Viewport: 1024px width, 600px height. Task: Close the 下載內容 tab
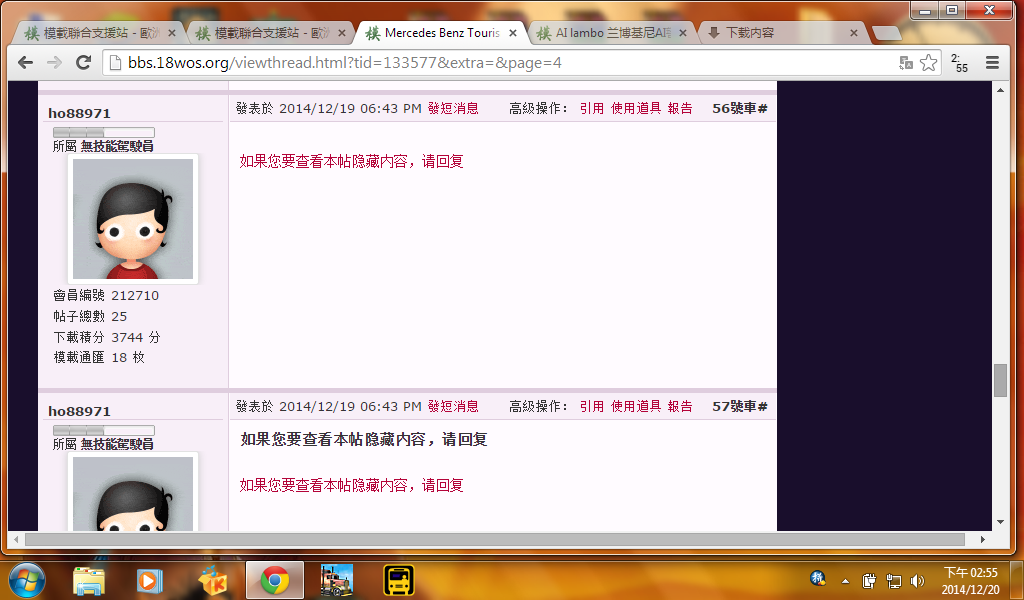pyautogui.click(x=854, y=33)
